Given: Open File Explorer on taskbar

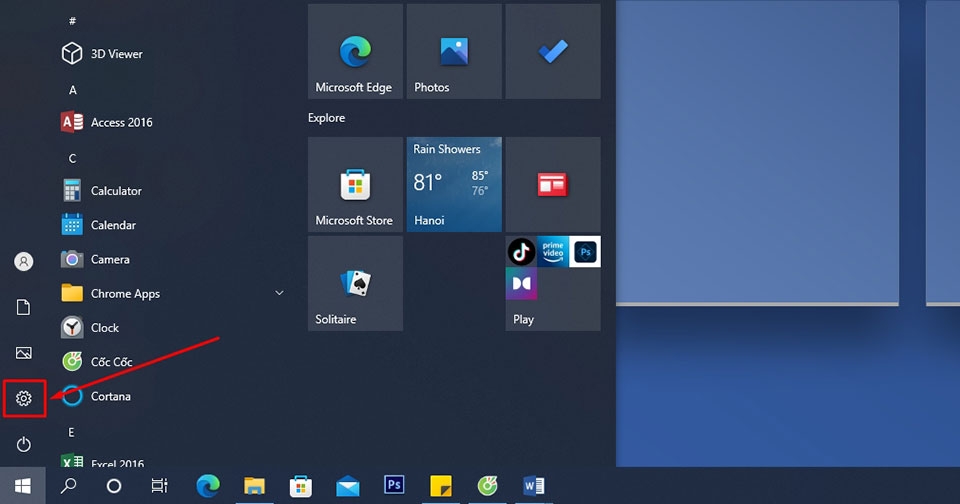Looking at the screenshot, I should pyautogui.click(x=255, y=486).
